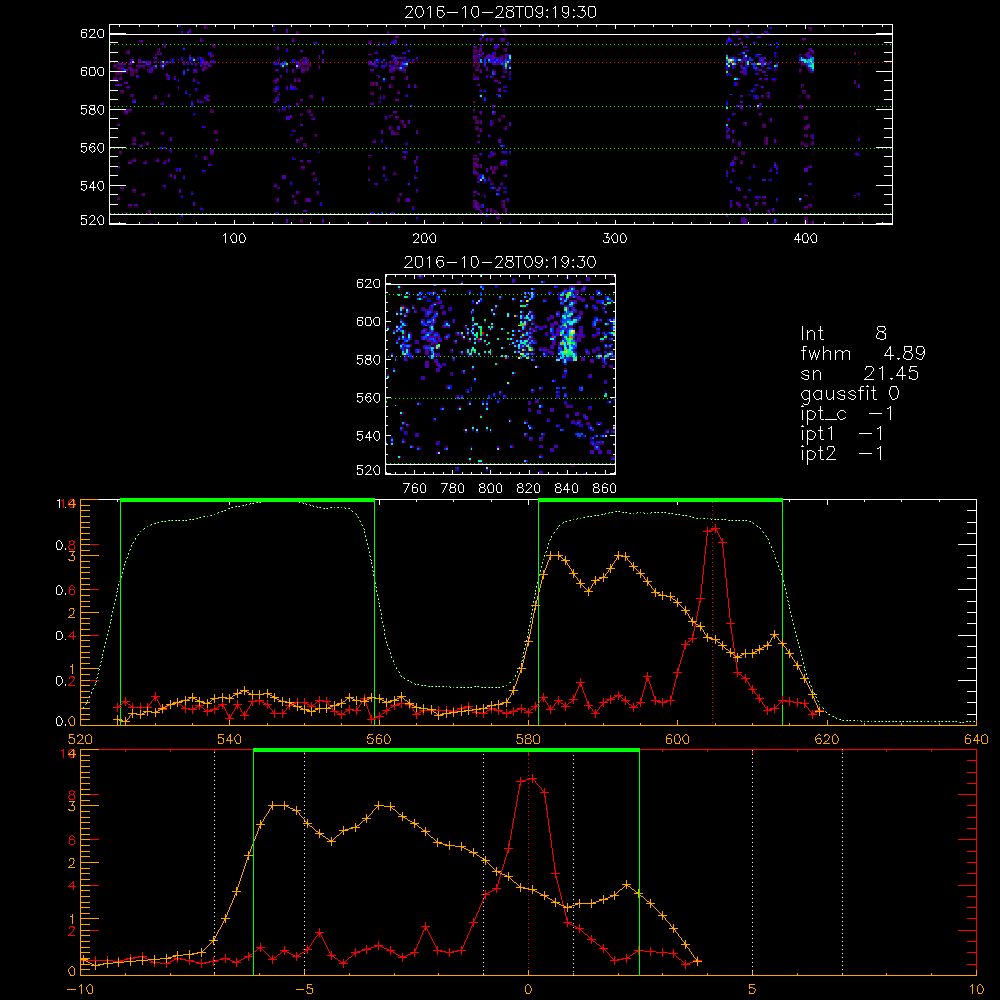Click x-axis label -10 on offset plot

[80, 989]
